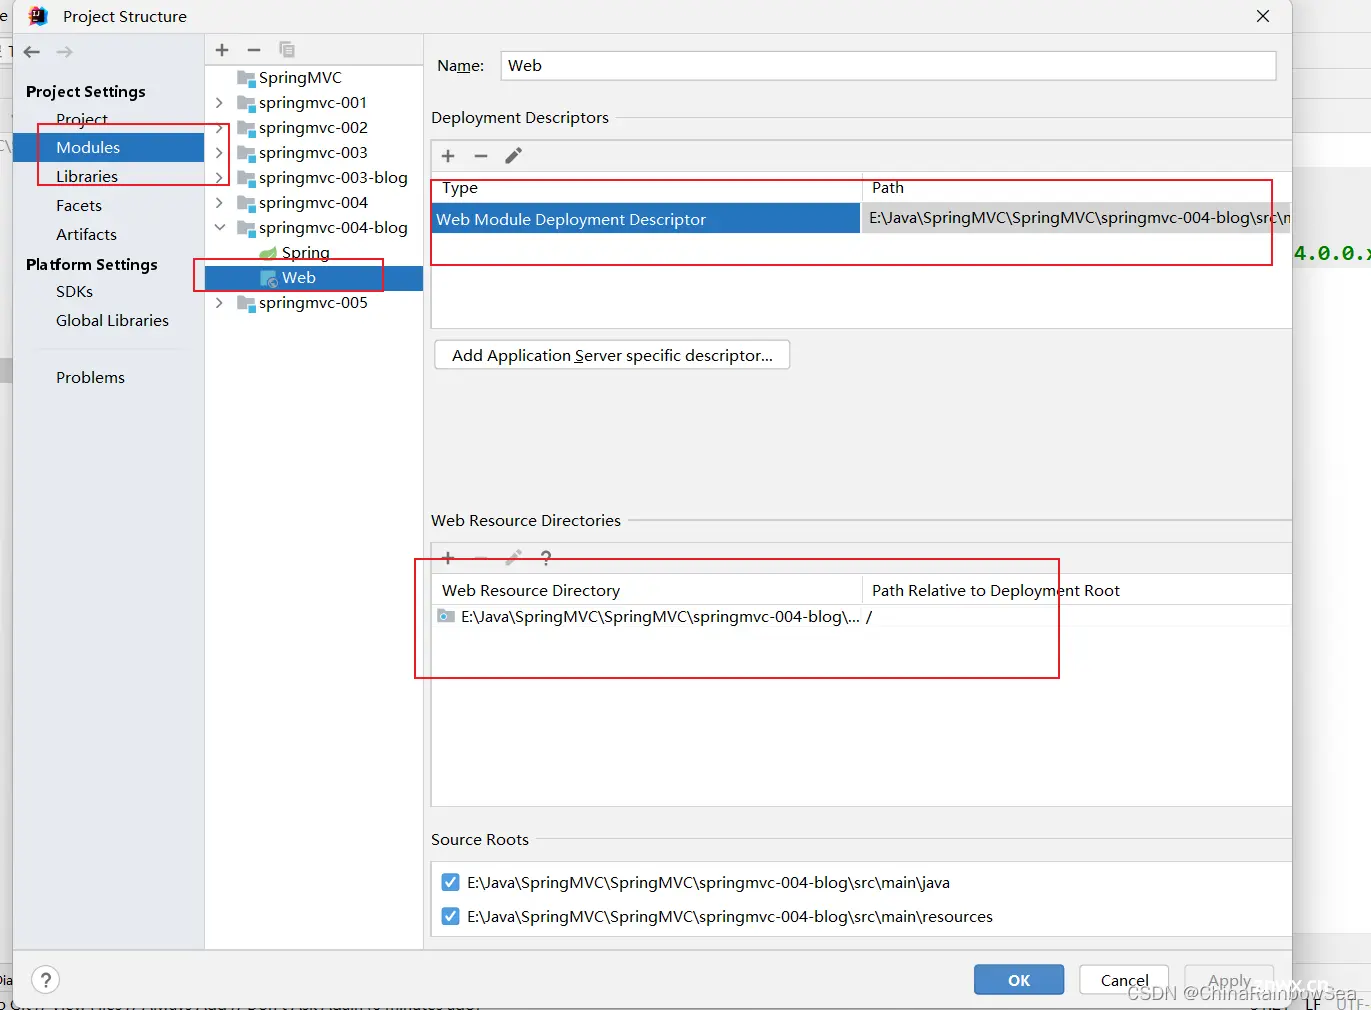Add a deployment descriptor
Image resolution: width=1371 pixels, height=1010 pixels.
coord(448,156)
